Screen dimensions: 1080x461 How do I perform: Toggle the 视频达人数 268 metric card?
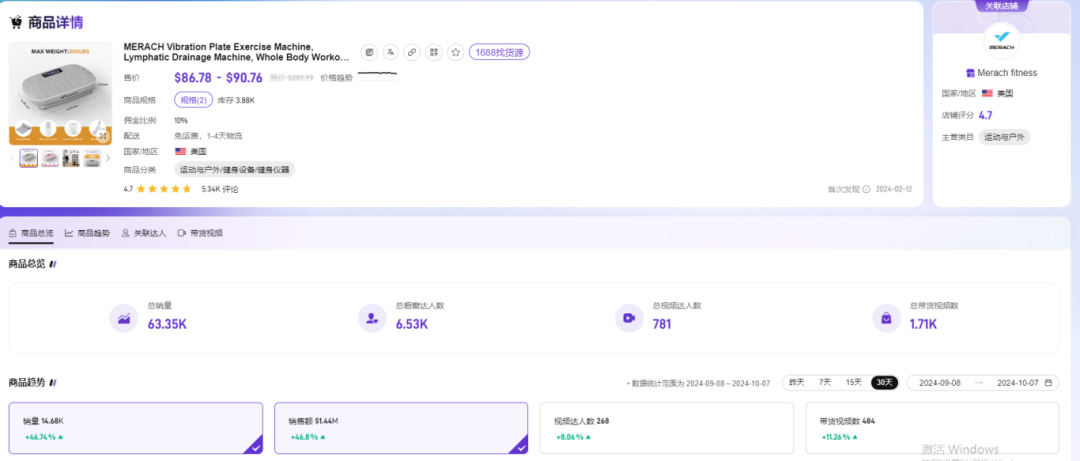click(667, 428)
